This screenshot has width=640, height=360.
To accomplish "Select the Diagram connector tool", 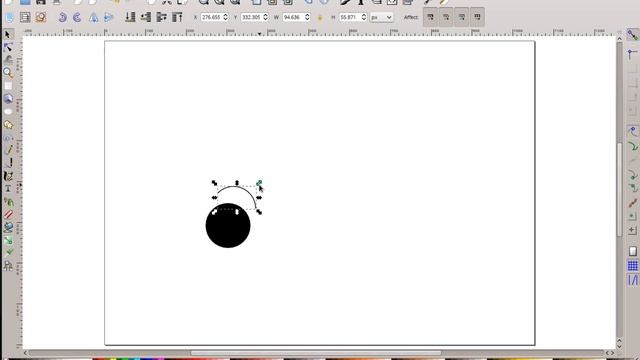I will [8, 266].
